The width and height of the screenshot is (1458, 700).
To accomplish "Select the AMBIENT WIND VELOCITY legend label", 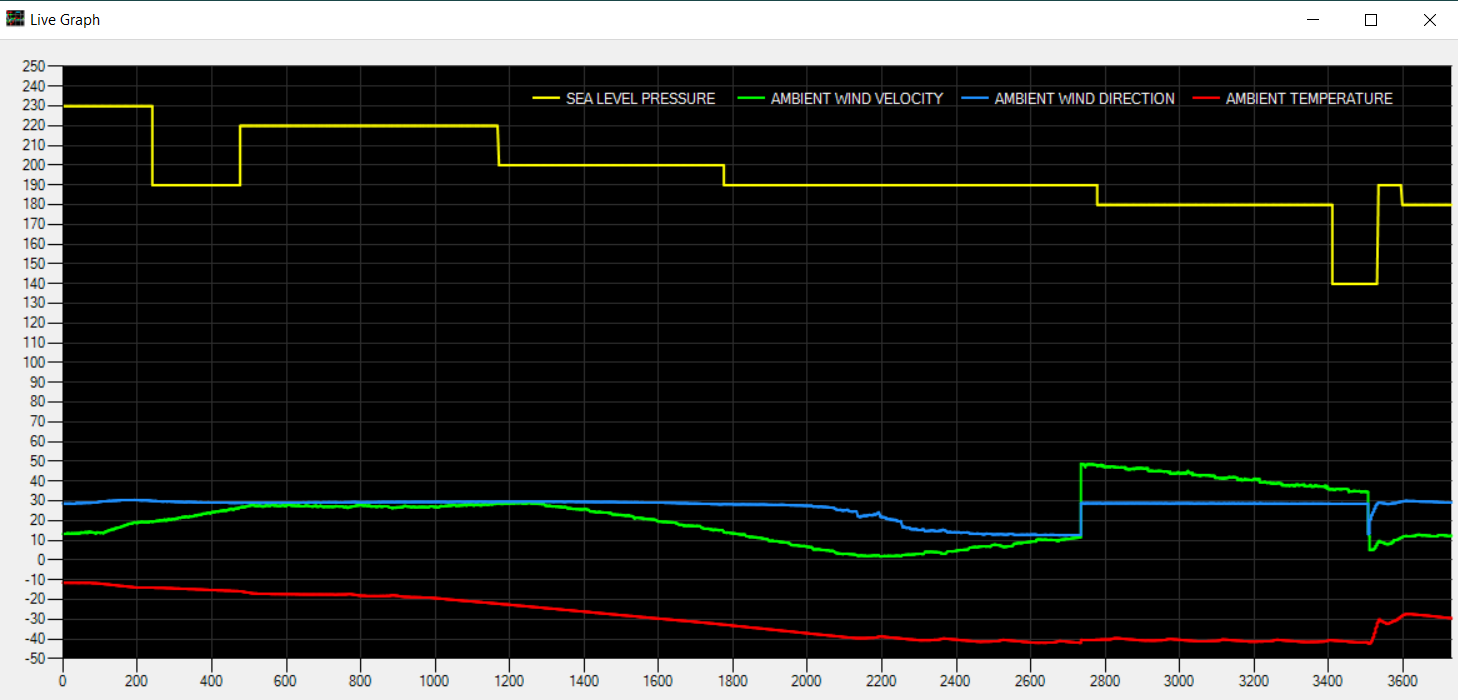I will tap(856, 99).
